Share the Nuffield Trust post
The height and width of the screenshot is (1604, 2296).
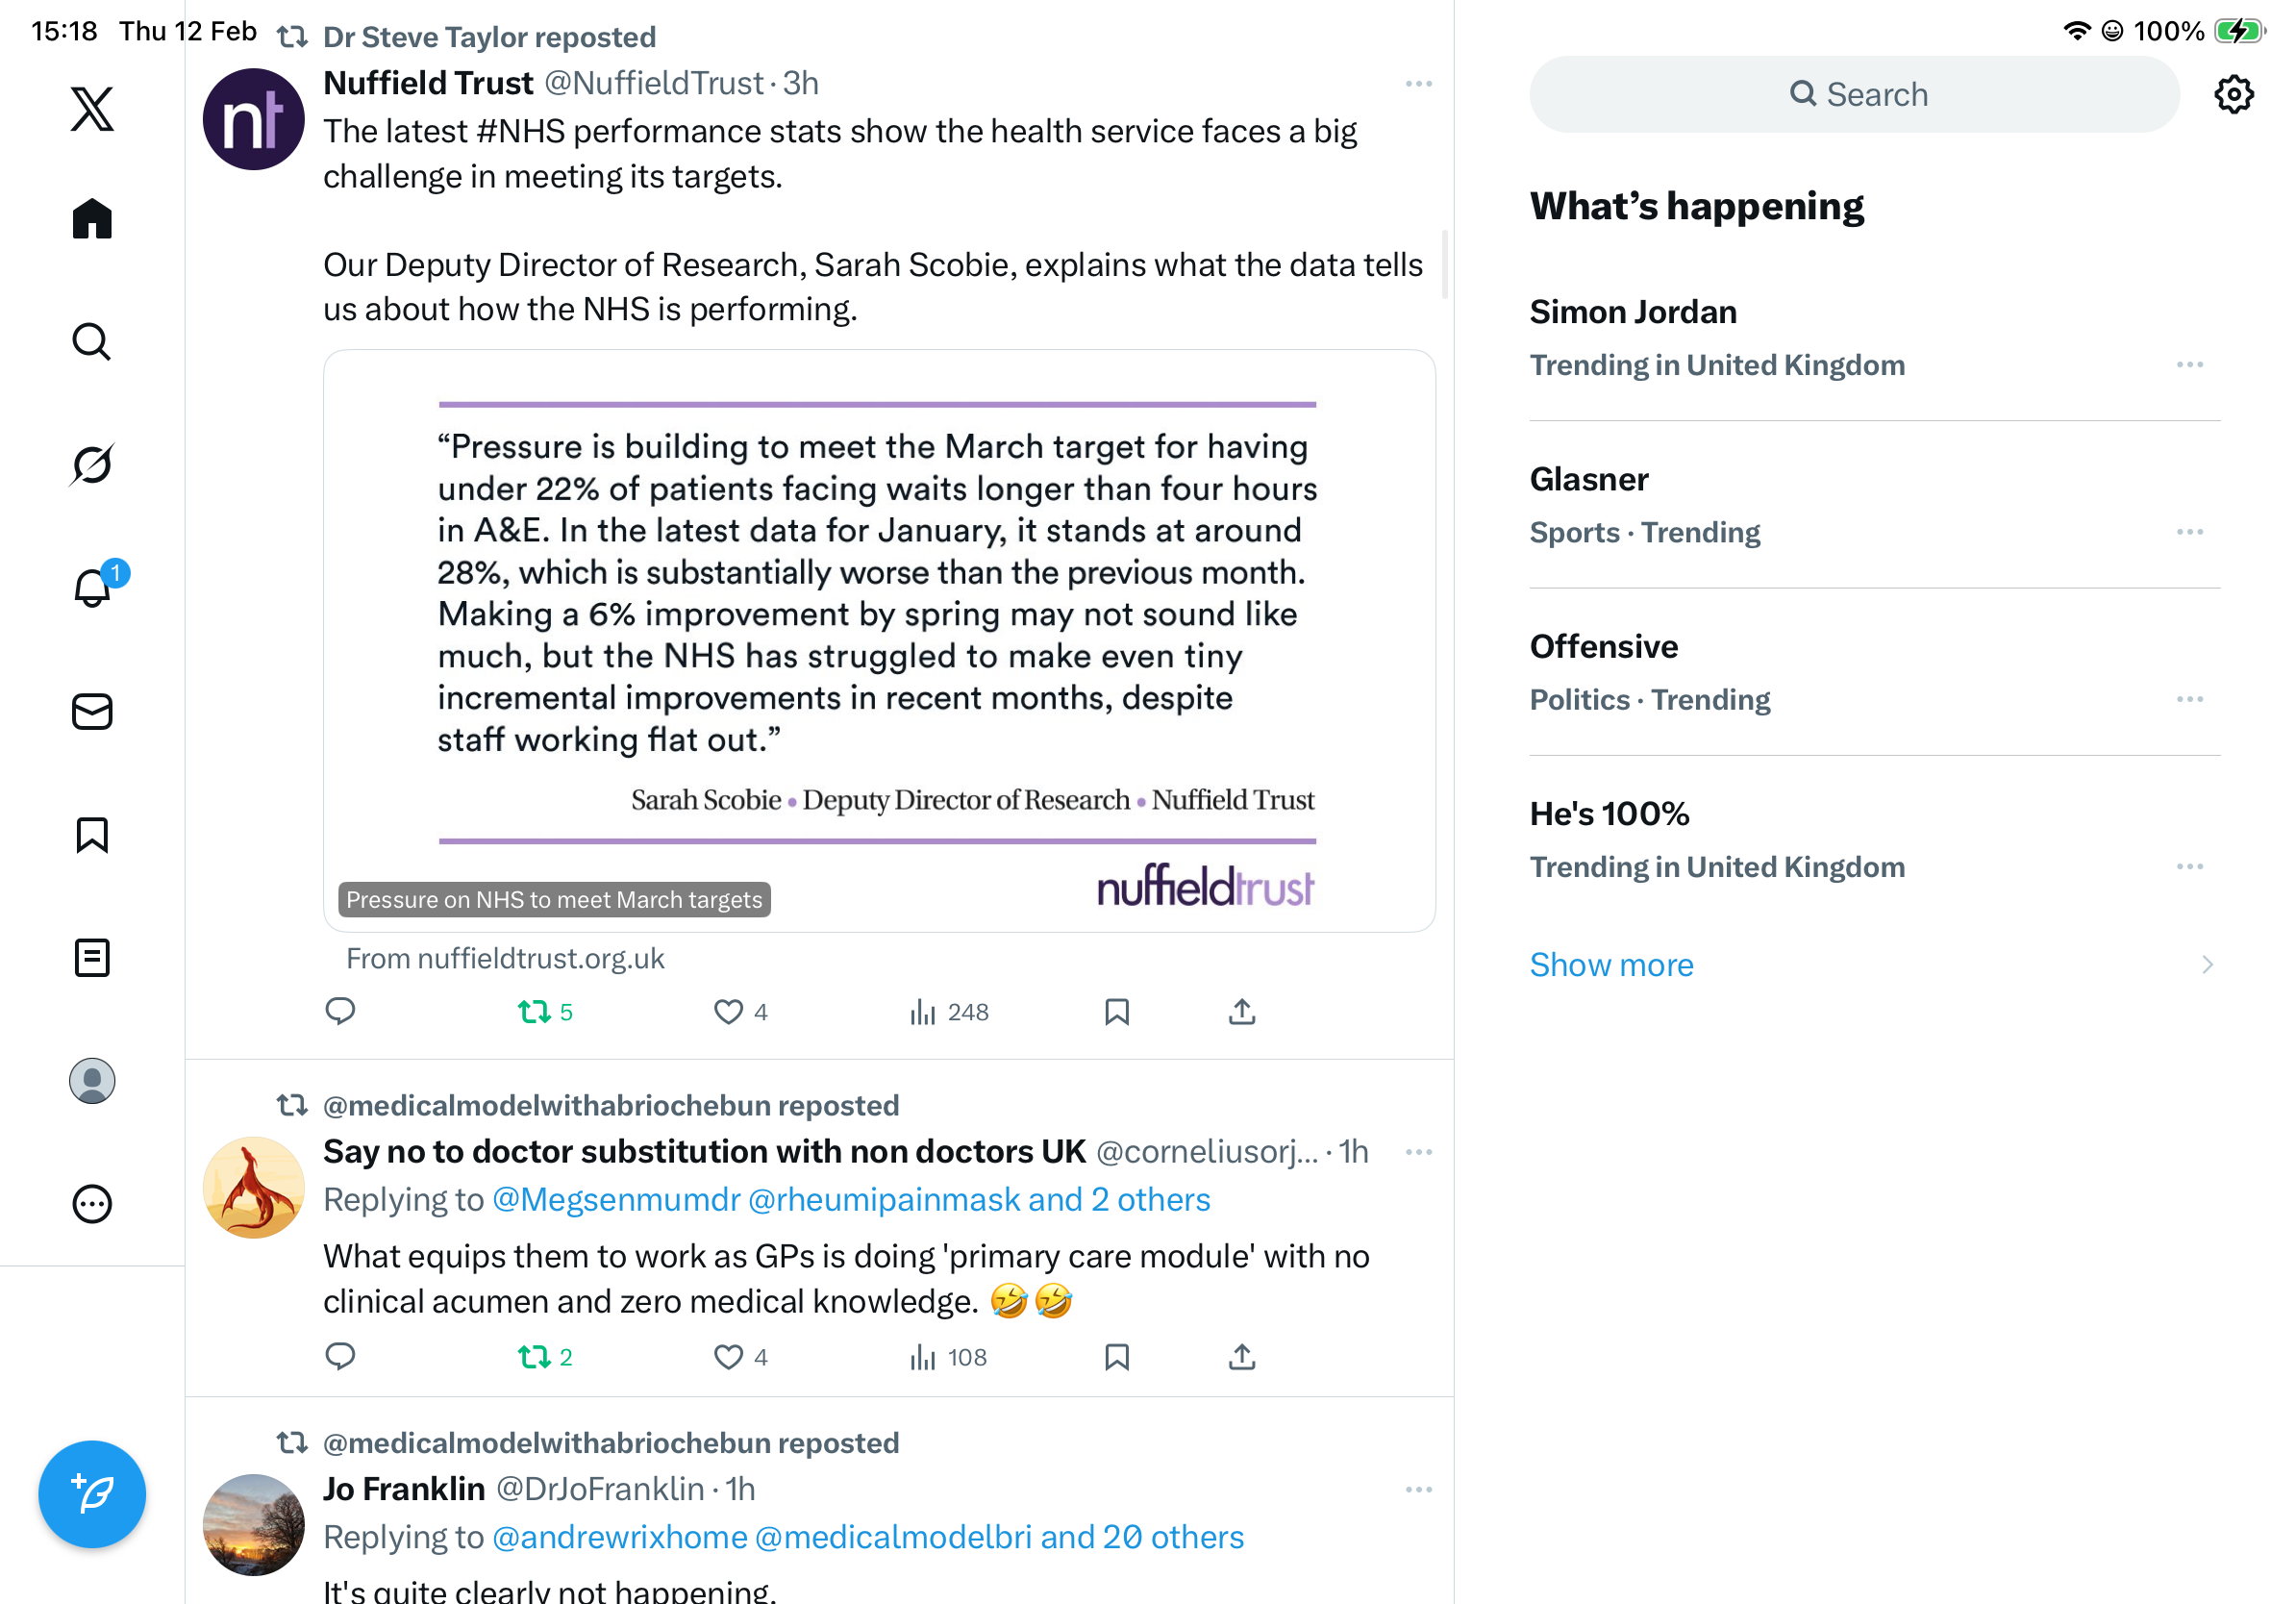(x=1241, y=1012)
